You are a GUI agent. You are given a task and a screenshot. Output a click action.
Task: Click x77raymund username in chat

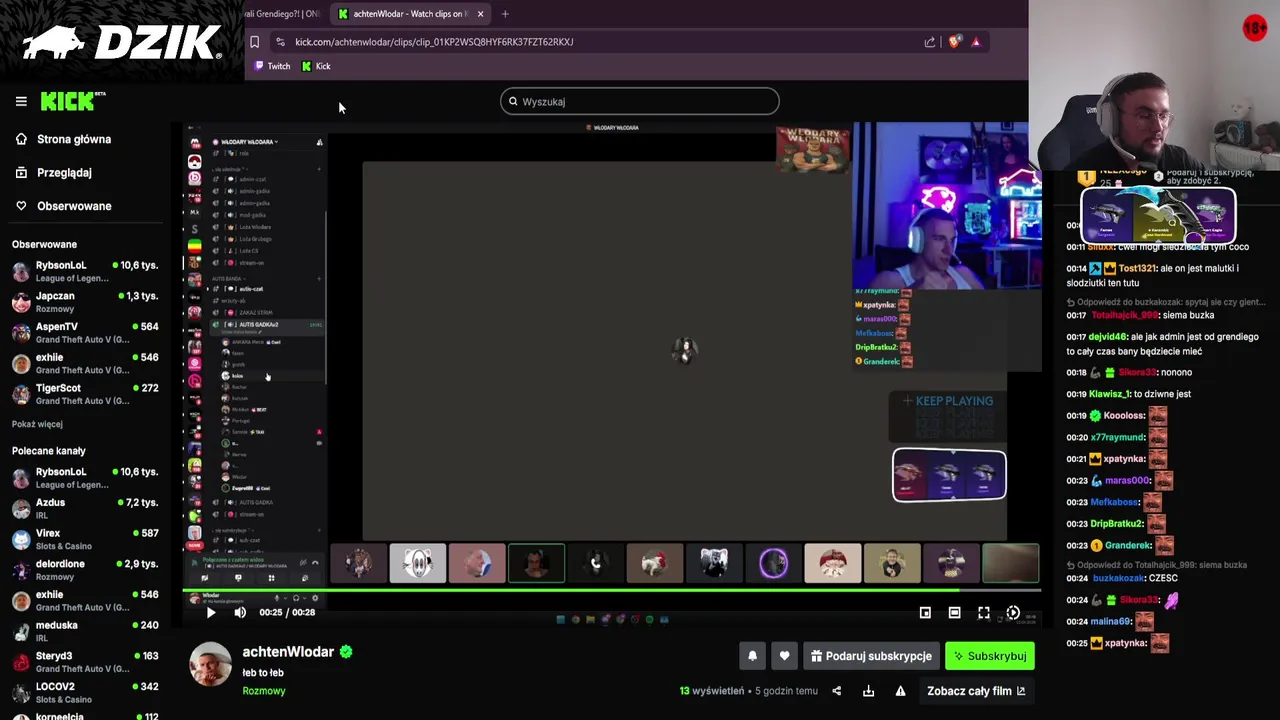[x=1118, y=437]
